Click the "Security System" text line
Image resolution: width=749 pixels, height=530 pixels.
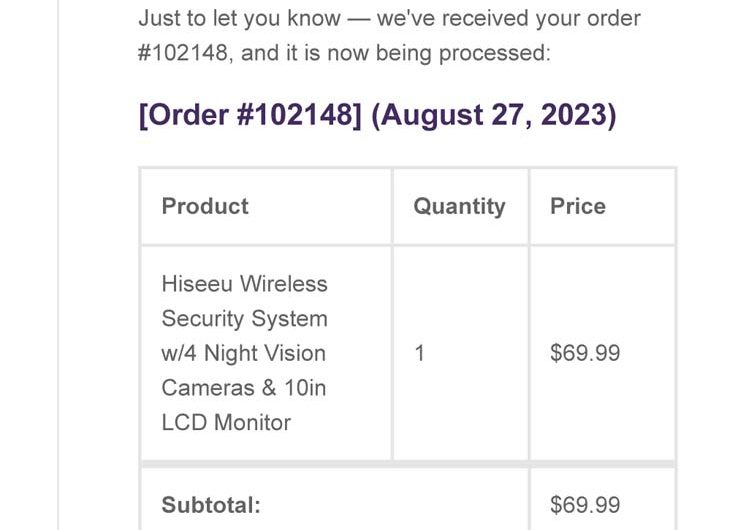244,318
